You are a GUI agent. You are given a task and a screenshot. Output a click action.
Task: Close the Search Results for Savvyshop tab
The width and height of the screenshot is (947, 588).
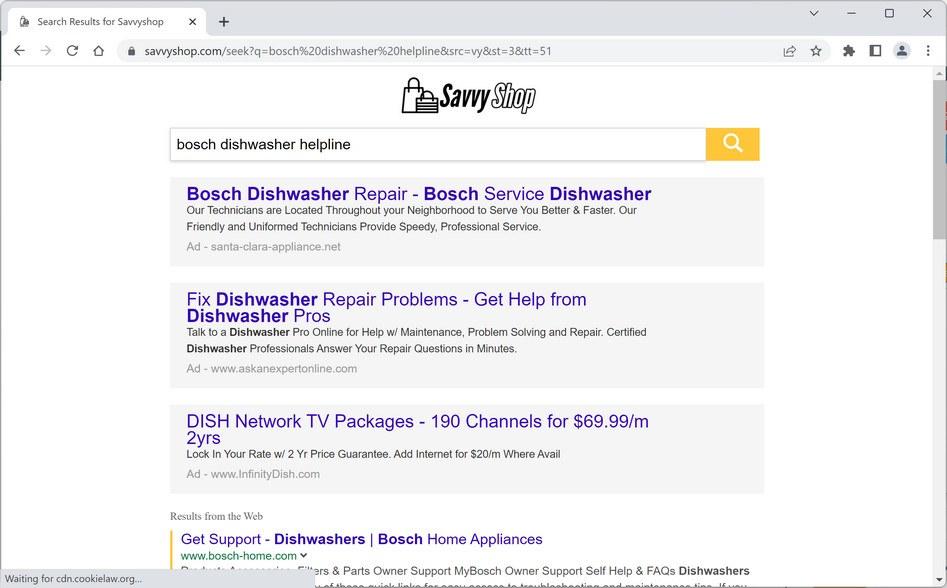tap(192, 22)
